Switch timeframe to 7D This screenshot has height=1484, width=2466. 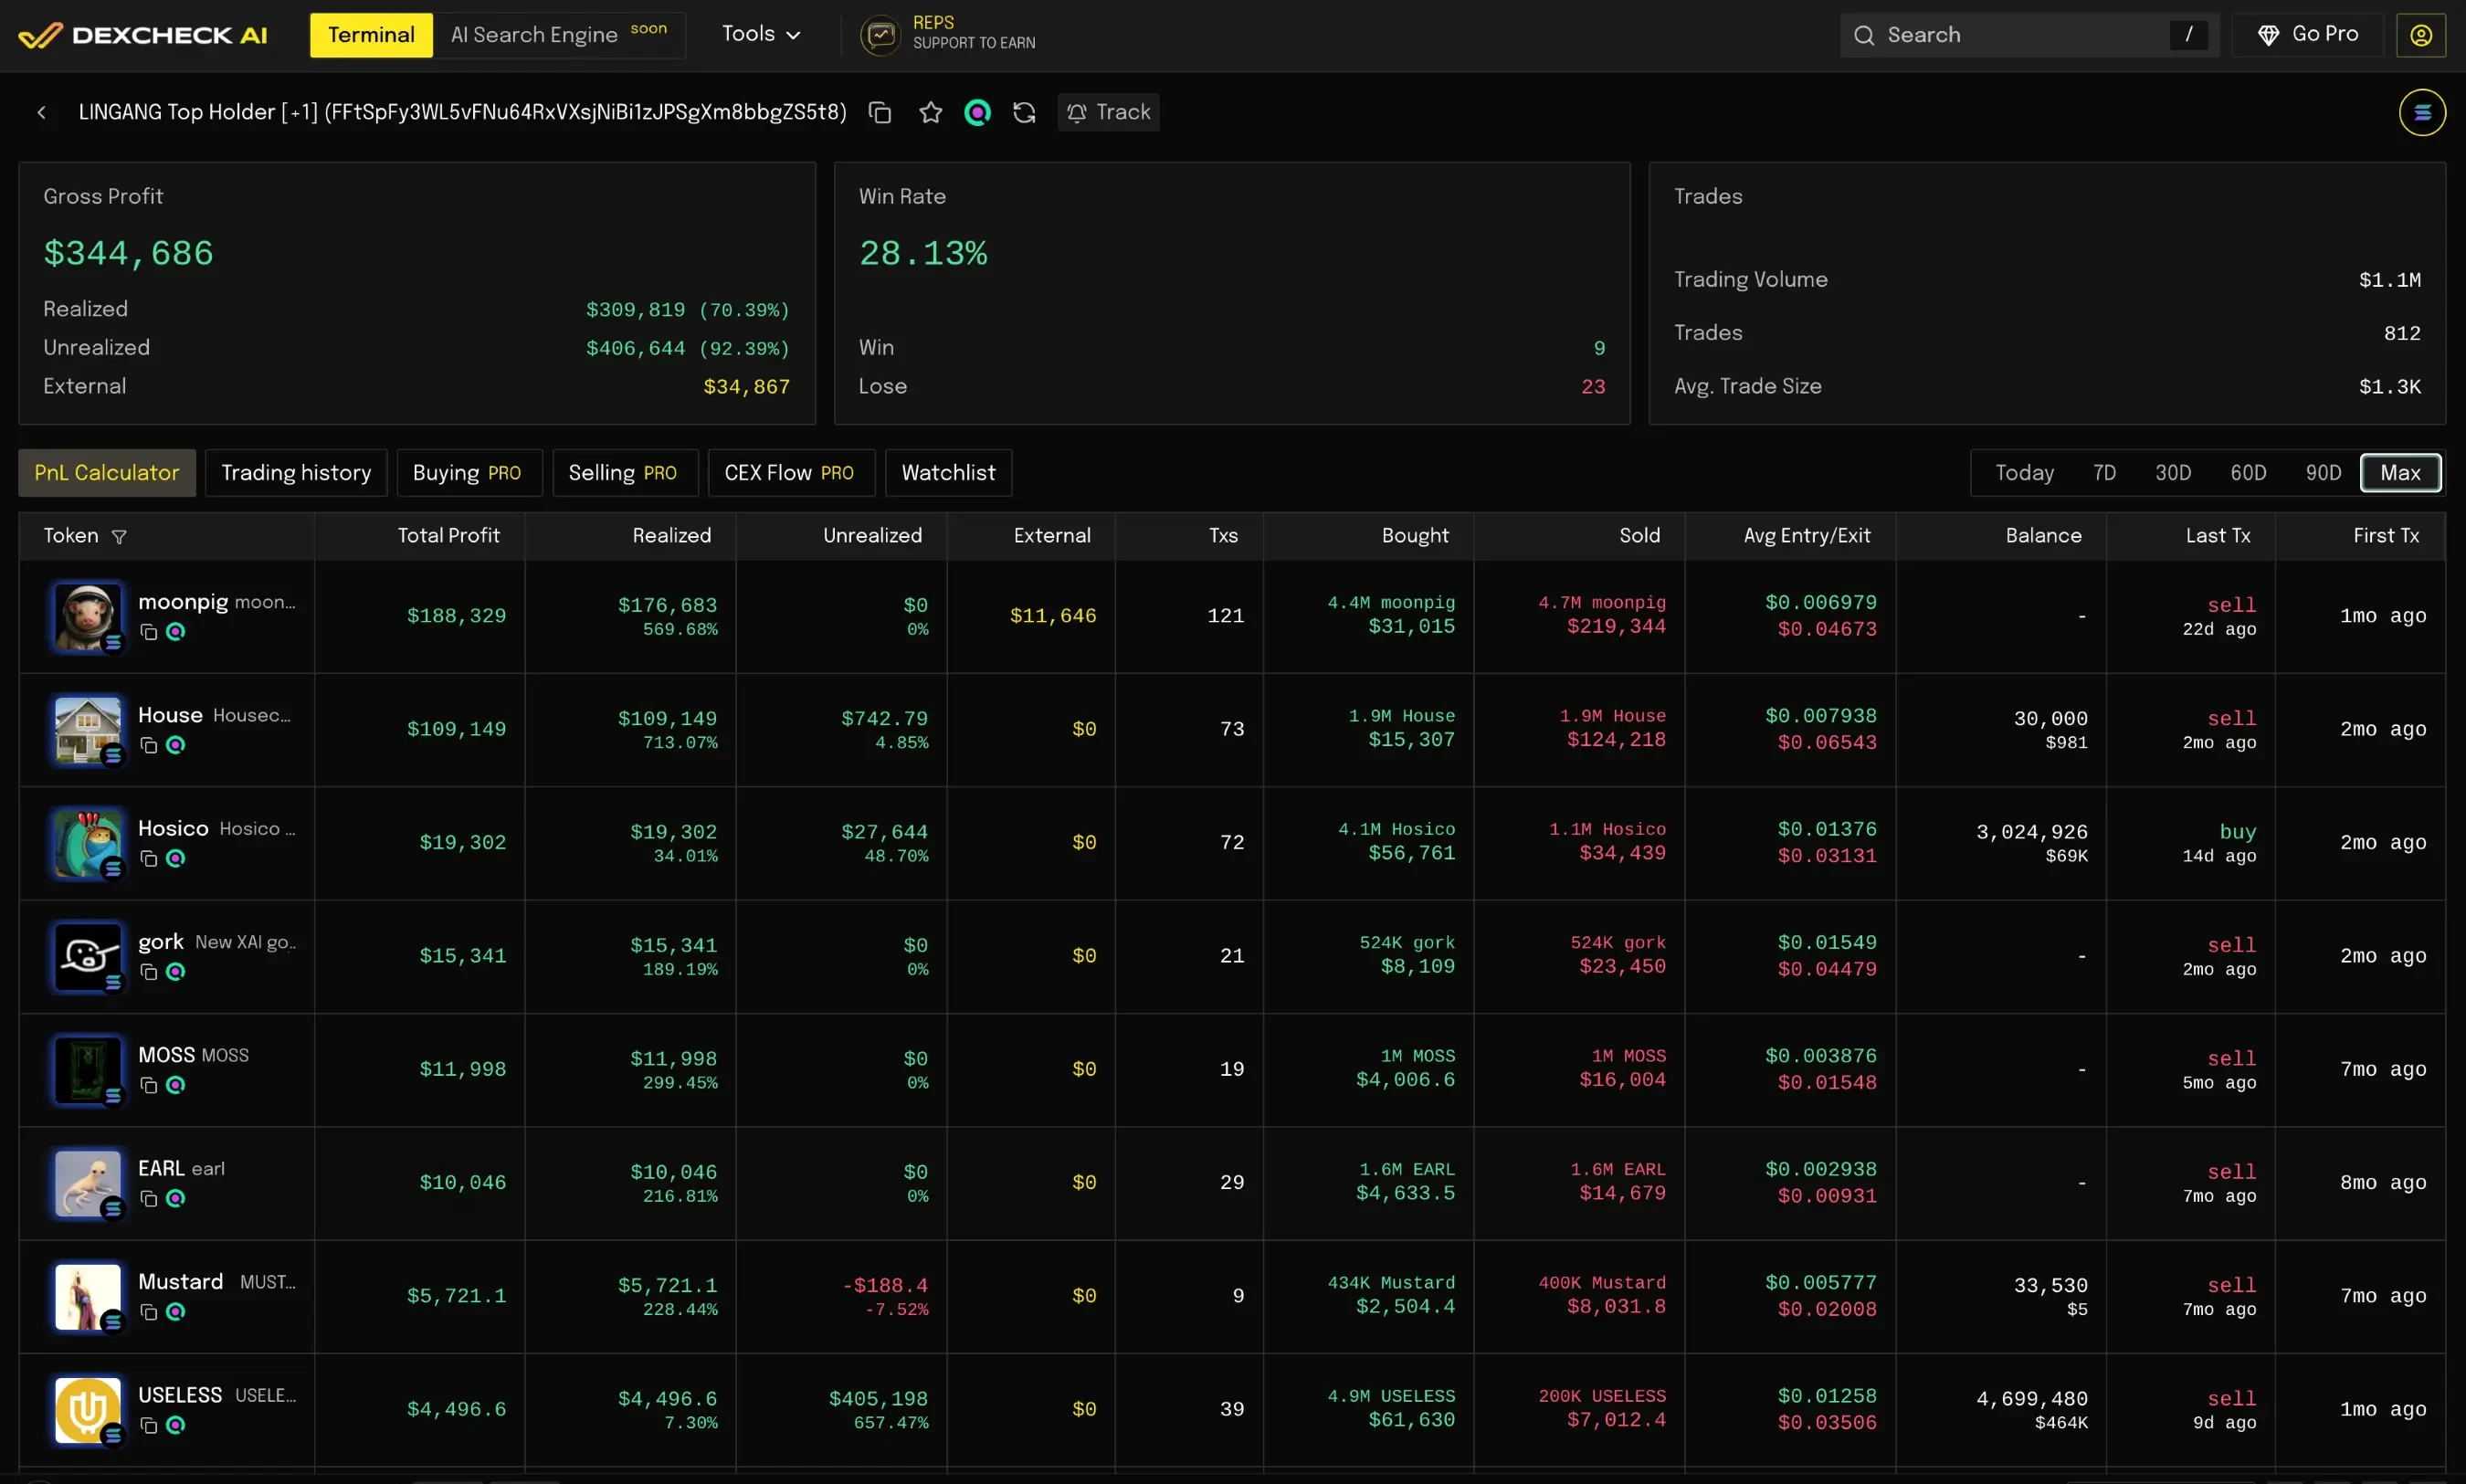[2103, 472]
